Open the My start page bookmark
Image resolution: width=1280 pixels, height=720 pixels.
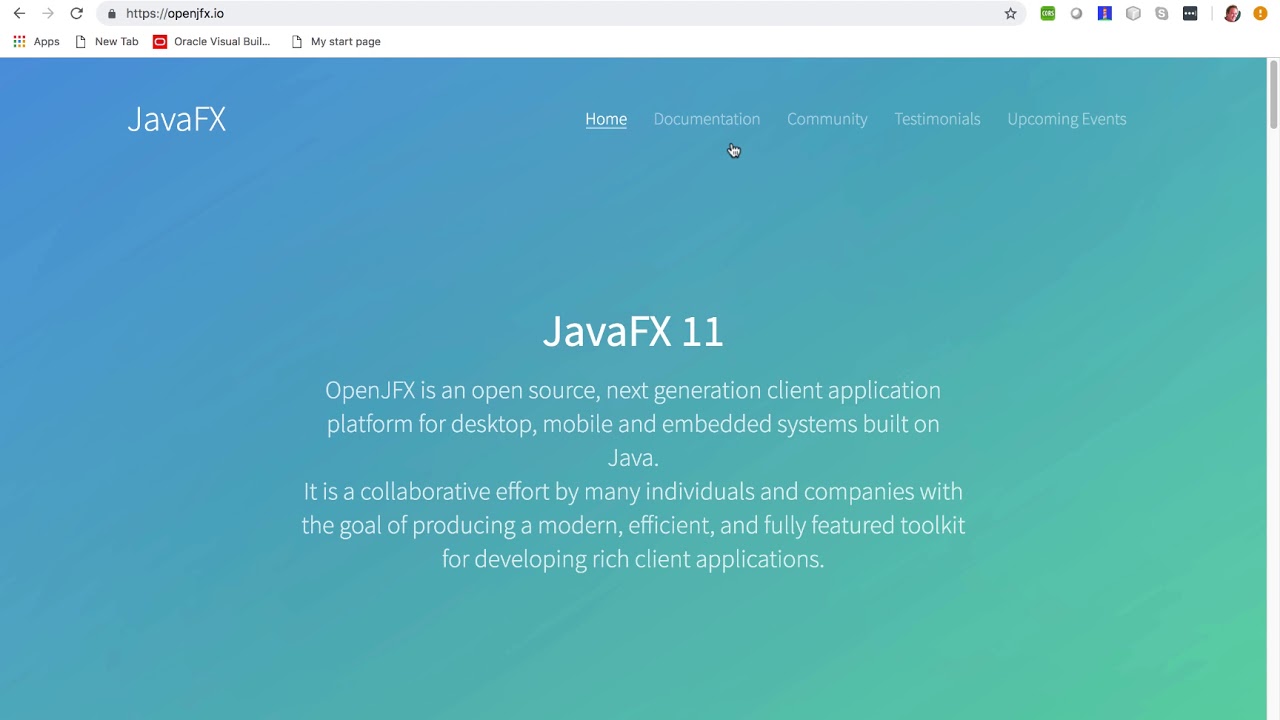pyautogui.click(x=336, y=41)
